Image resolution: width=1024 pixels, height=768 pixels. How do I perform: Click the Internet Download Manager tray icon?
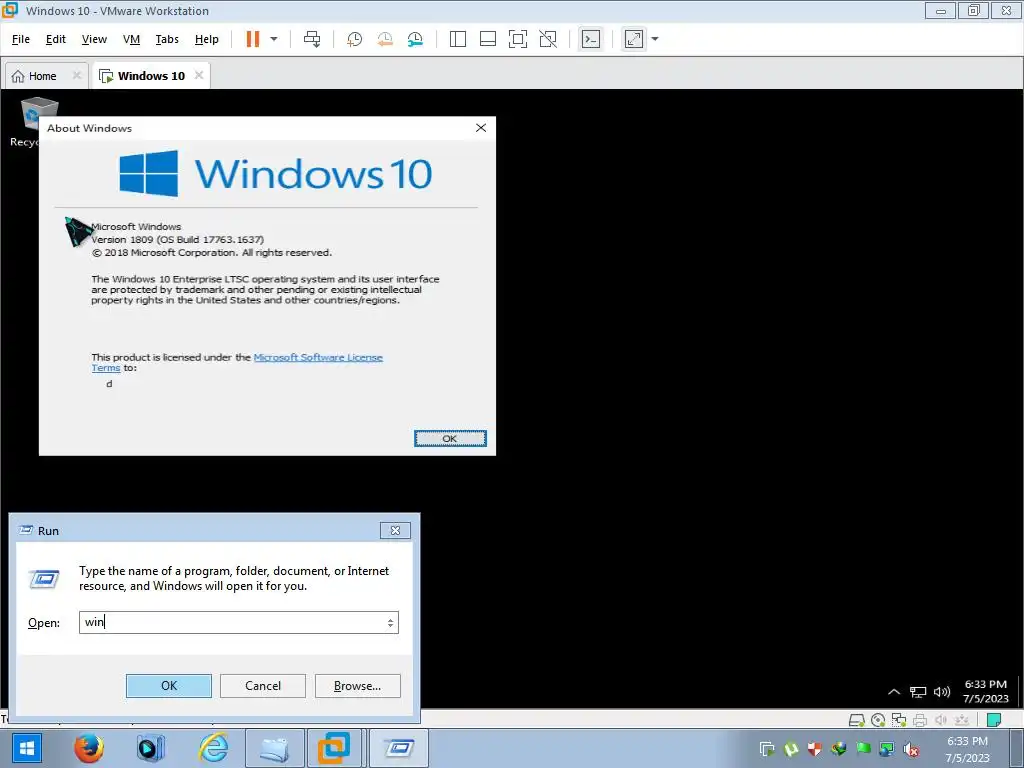839,749
